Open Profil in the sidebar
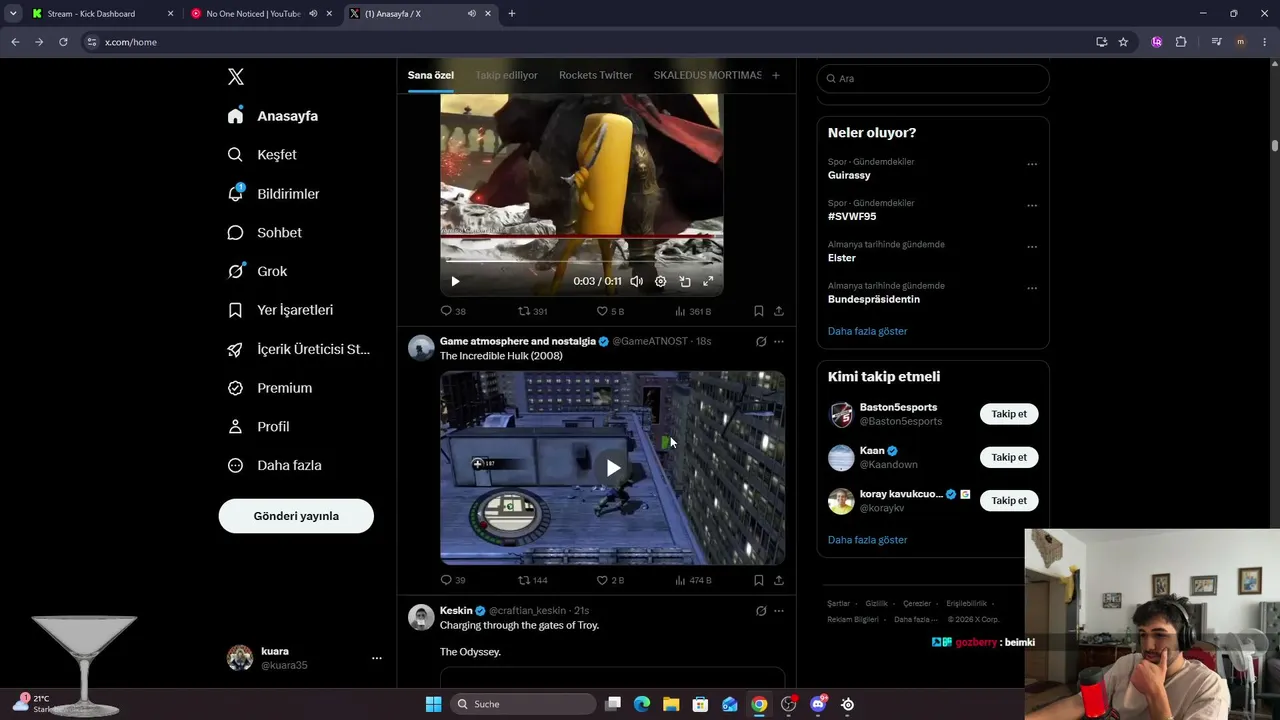The width and height of the screenshot is (1280, 720). [258, 427]
